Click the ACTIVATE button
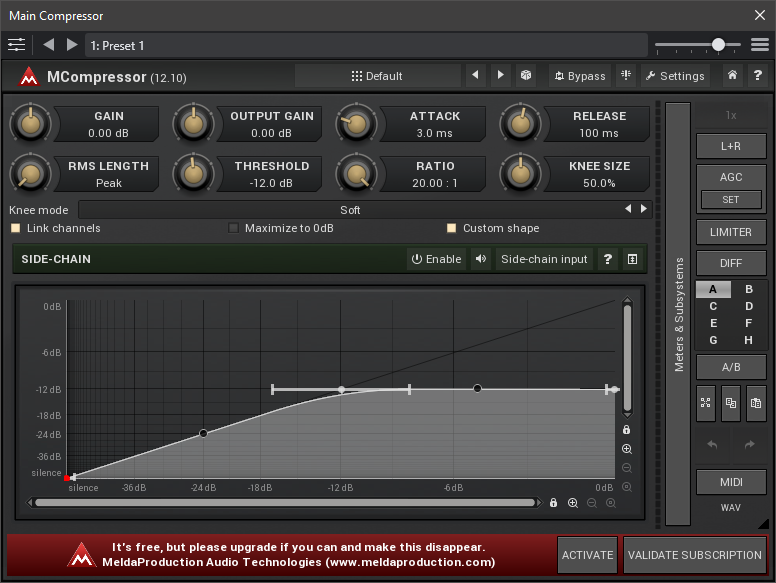 click(587, 555)
